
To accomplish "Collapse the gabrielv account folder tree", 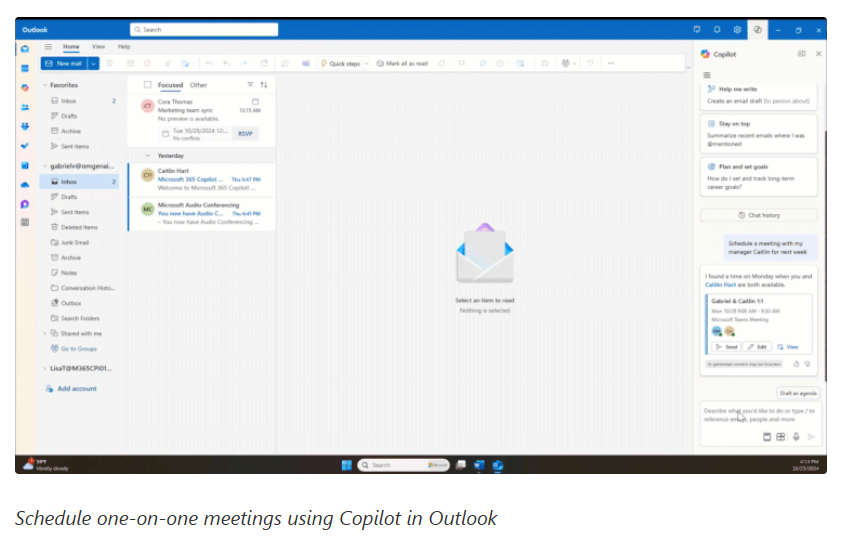I will click(45, 166).
